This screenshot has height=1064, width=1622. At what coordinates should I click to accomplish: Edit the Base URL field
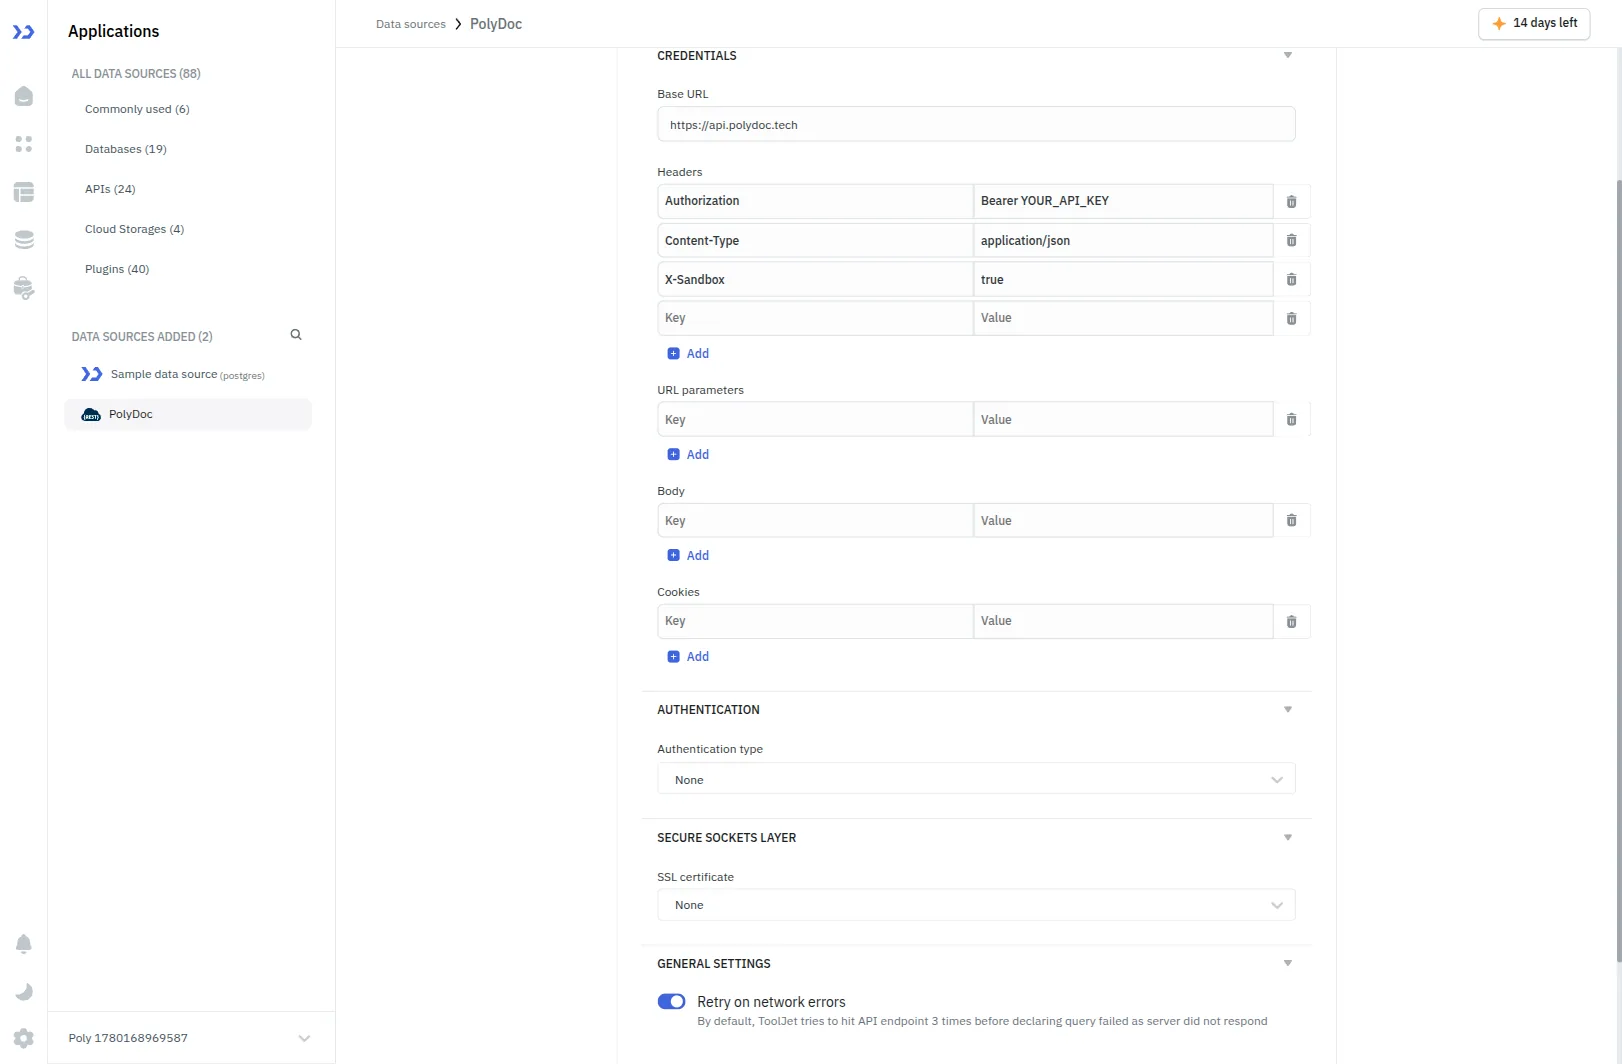976,125
